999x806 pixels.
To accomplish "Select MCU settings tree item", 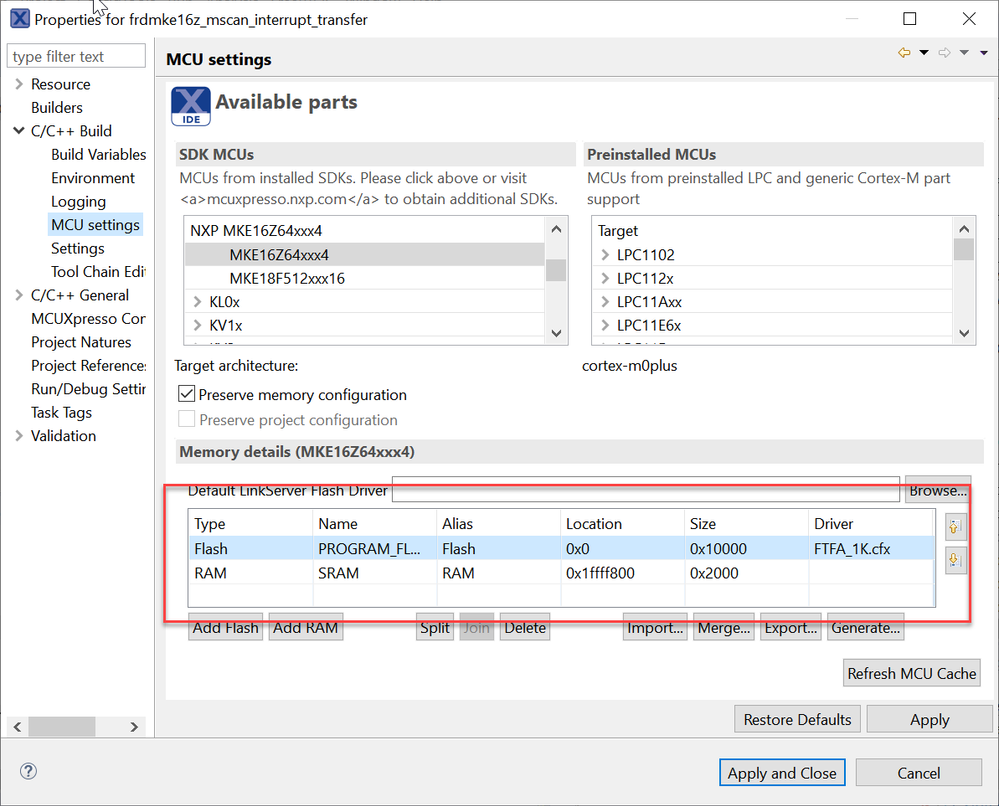I will click(x=96, y=225).
